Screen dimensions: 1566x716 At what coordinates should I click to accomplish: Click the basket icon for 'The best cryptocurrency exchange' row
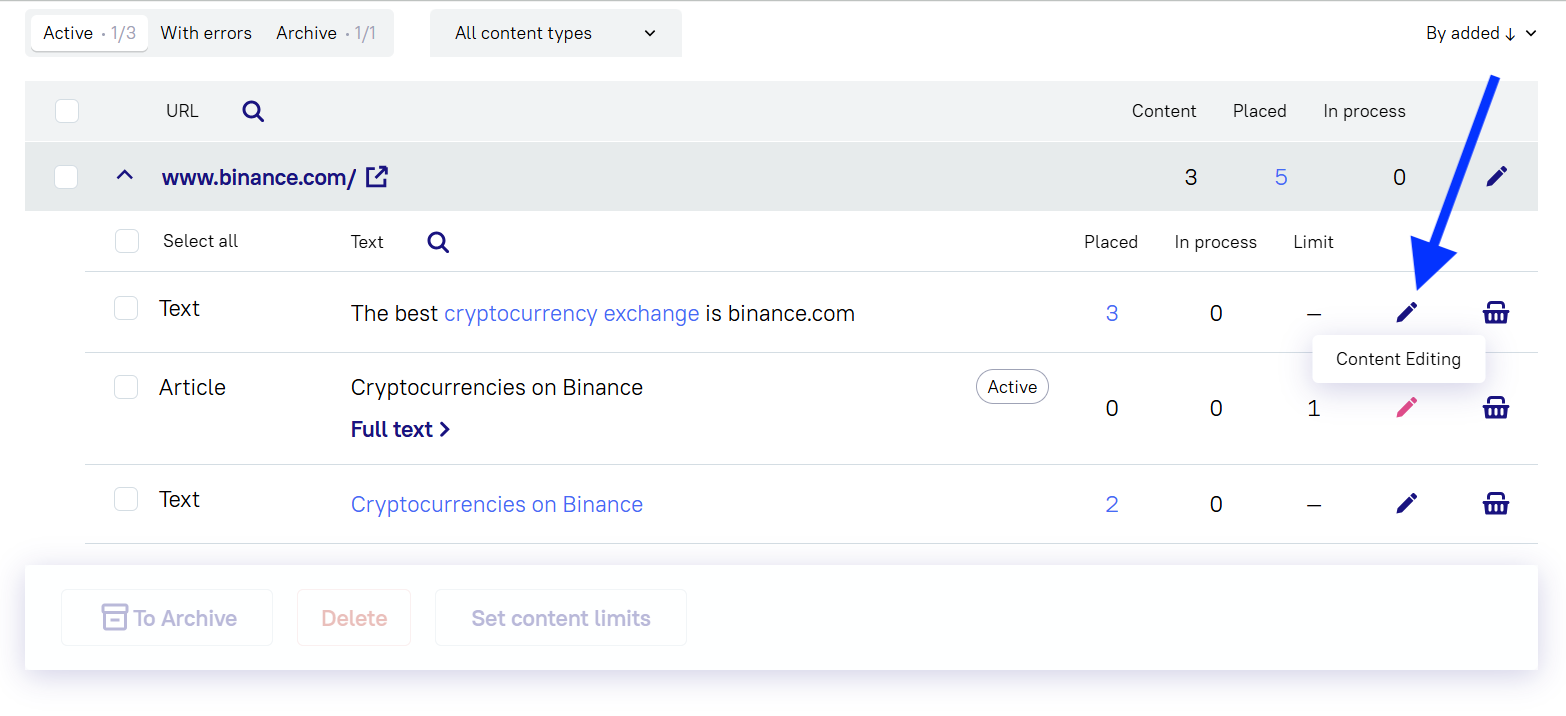coord(1496,313)
